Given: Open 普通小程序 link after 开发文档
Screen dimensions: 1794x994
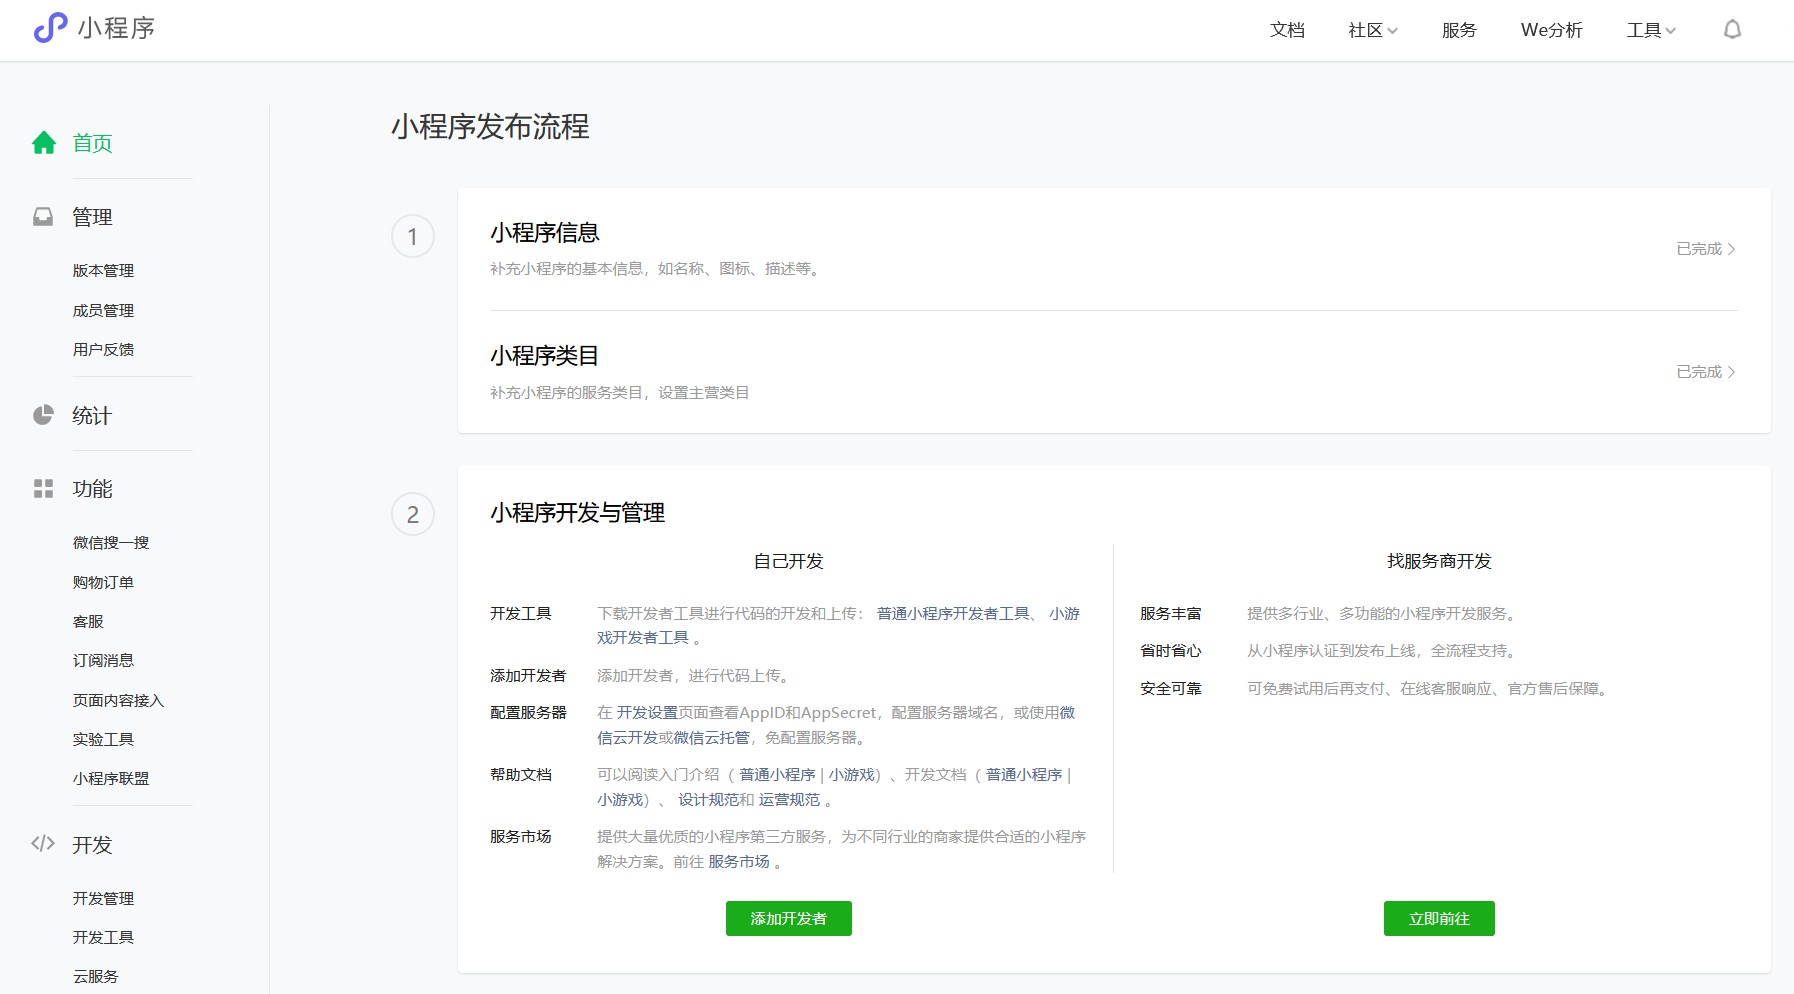Looking at the screenshot, I should pyautogui.click(x=1024, y=774).
